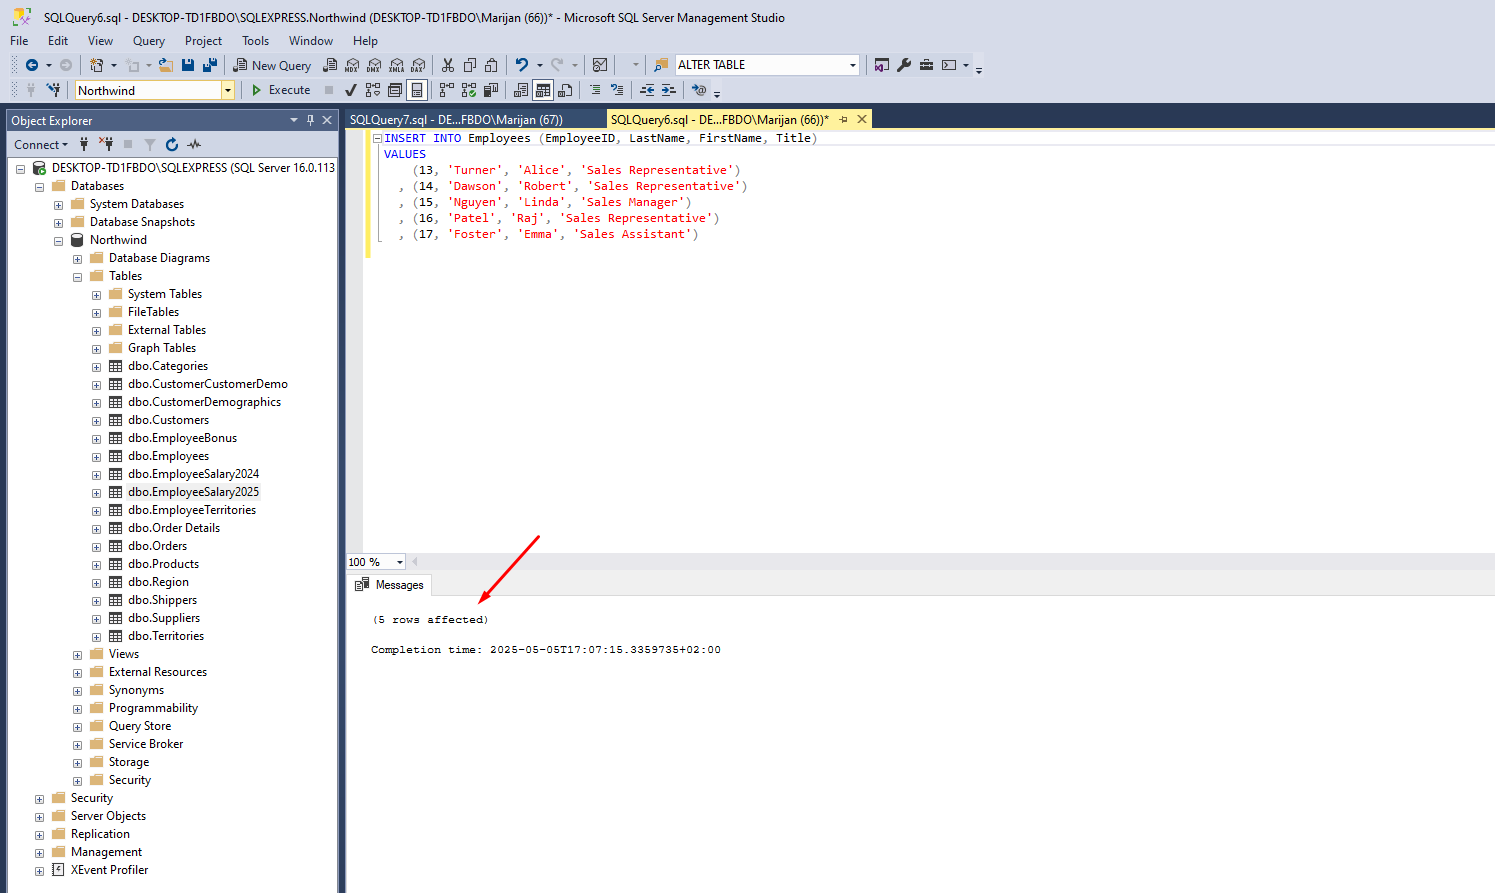Click the Save All icon

[x=210, y=65]
